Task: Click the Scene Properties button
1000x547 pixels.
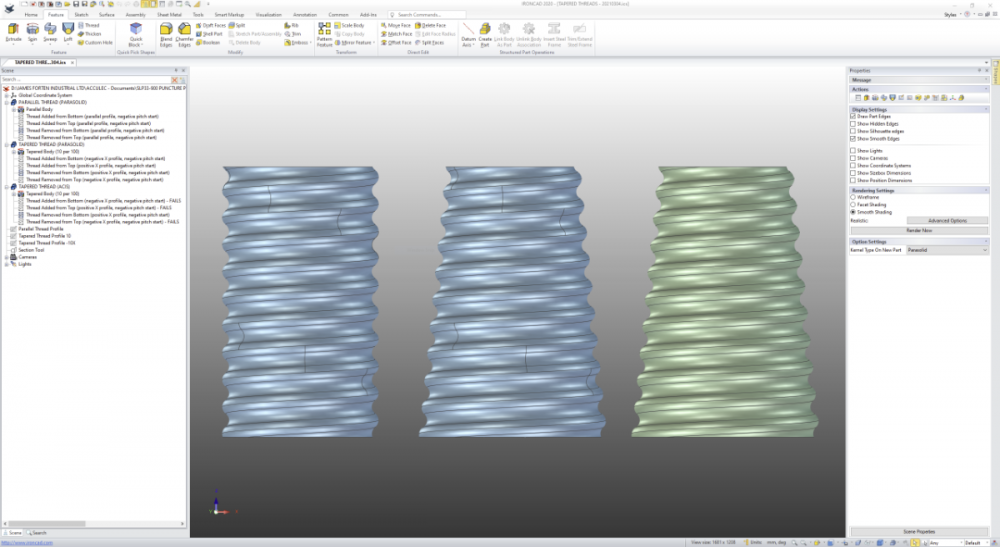Action: click(x=919, y=532)
